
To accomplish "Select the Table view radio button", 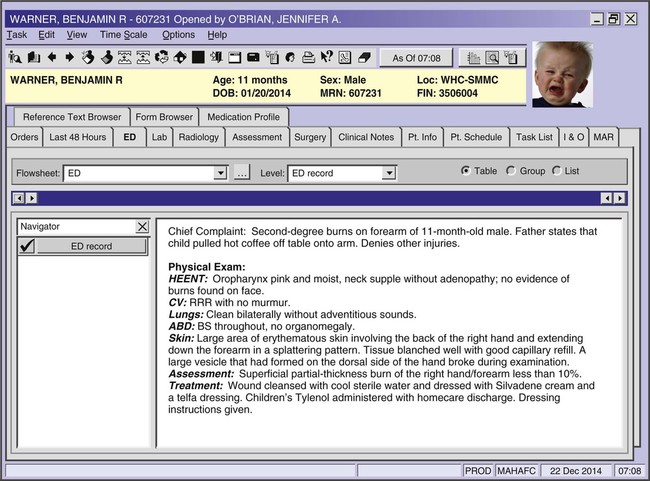I will [466, 171].
